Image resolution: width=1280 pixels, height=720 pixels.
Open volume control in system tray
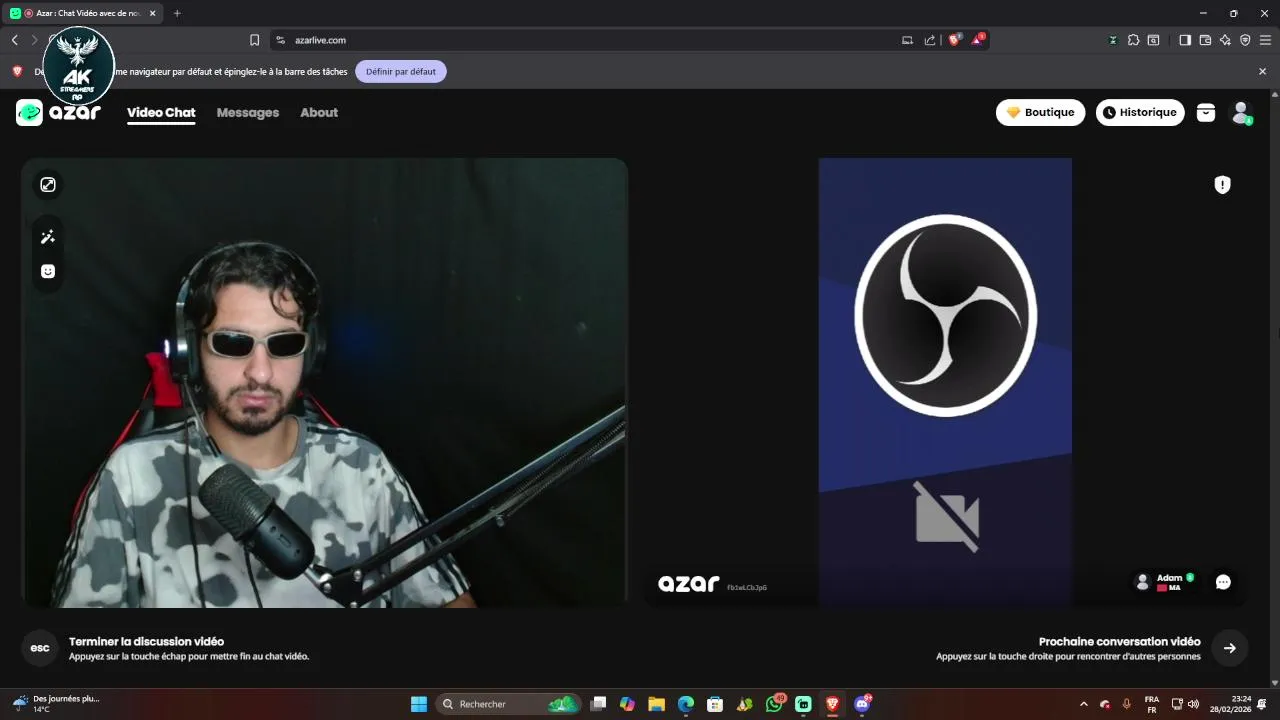pos(1193,704)
